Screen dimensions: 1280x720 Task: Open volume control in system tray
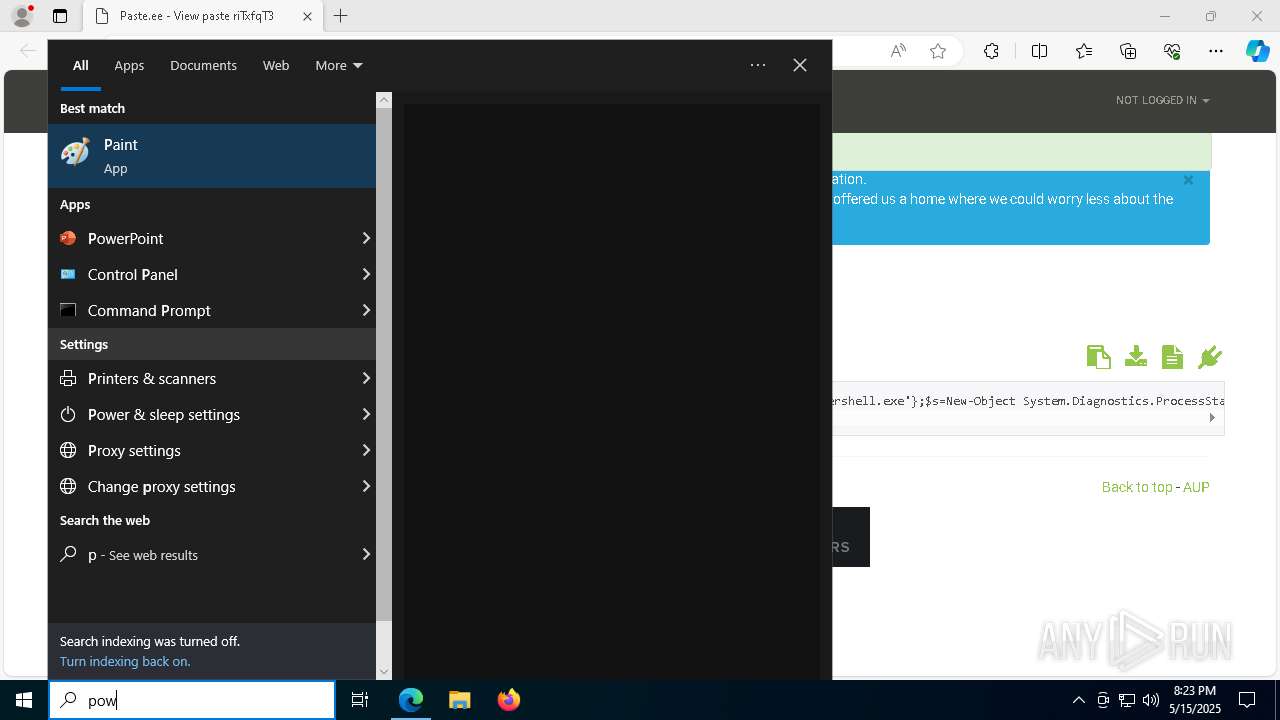(x=1150, y=700)
